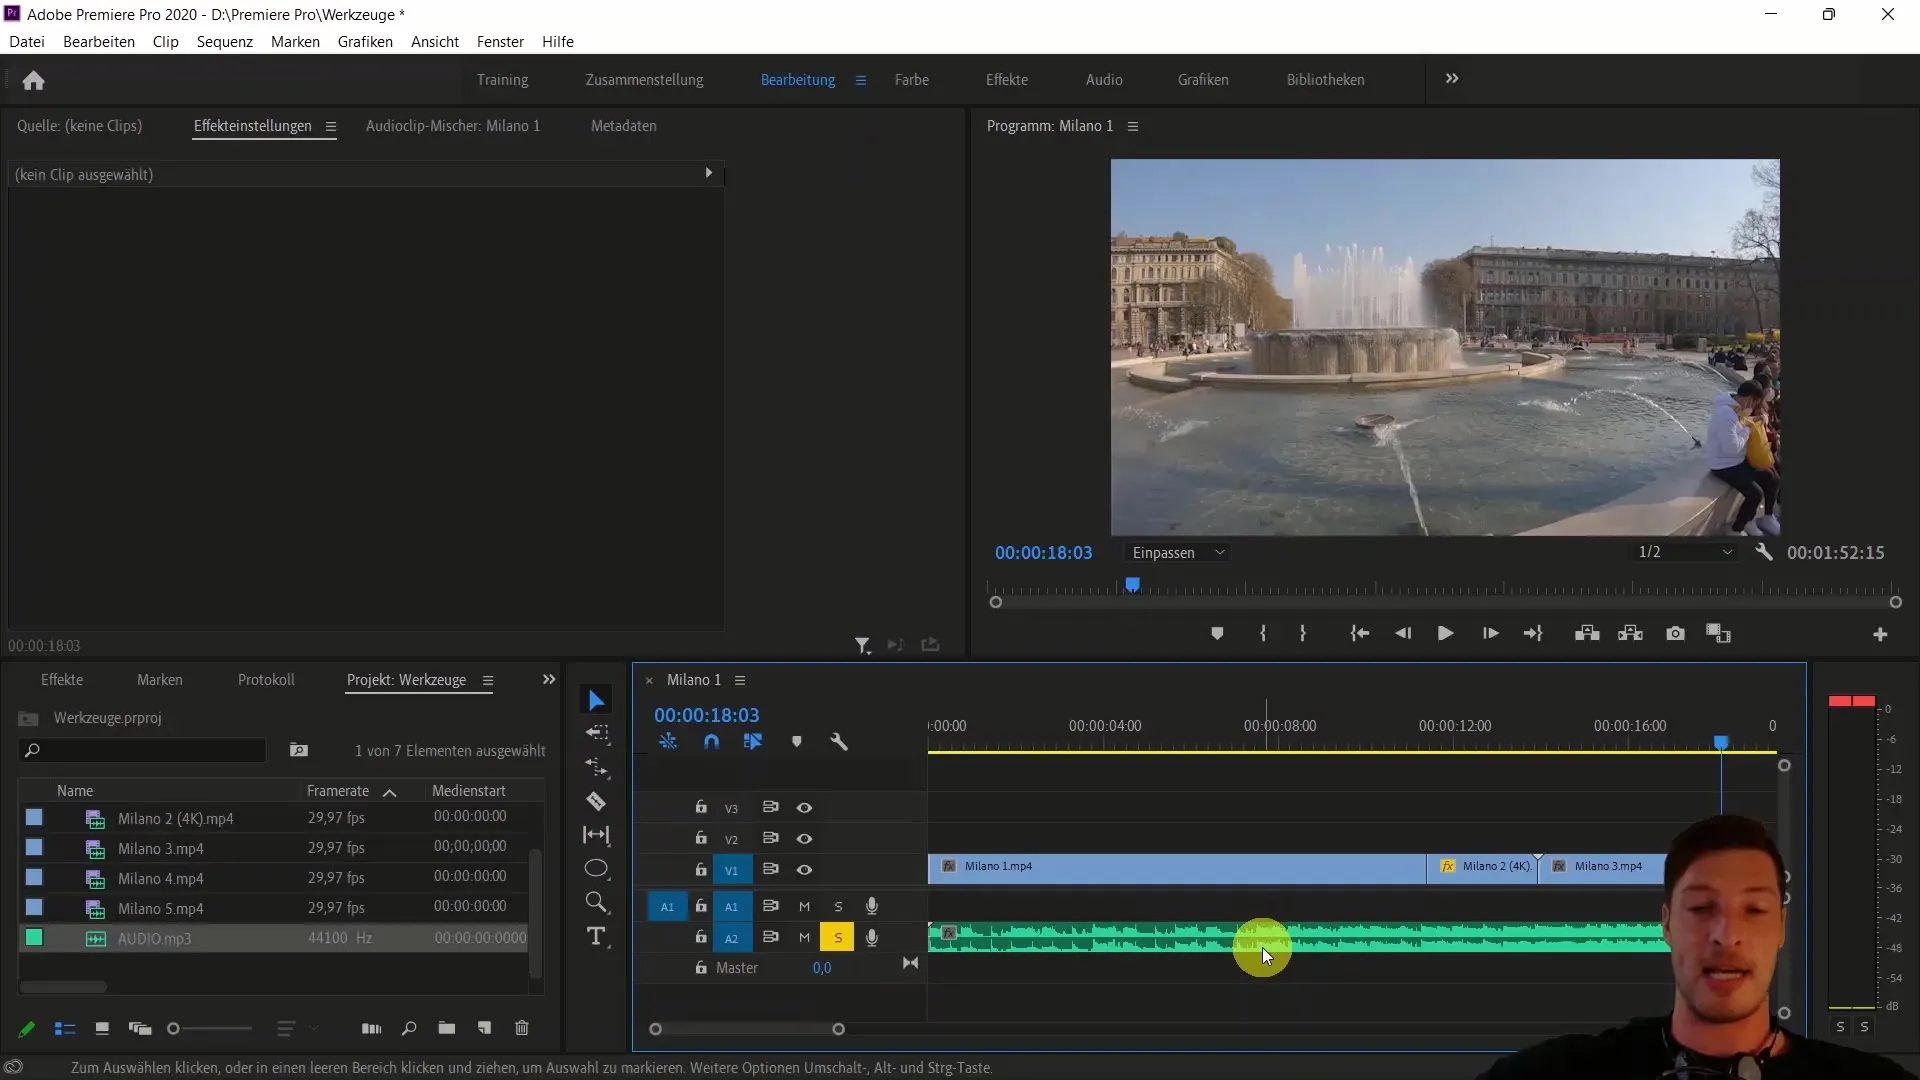Switch project panel to icon view

pos(102,1028)
